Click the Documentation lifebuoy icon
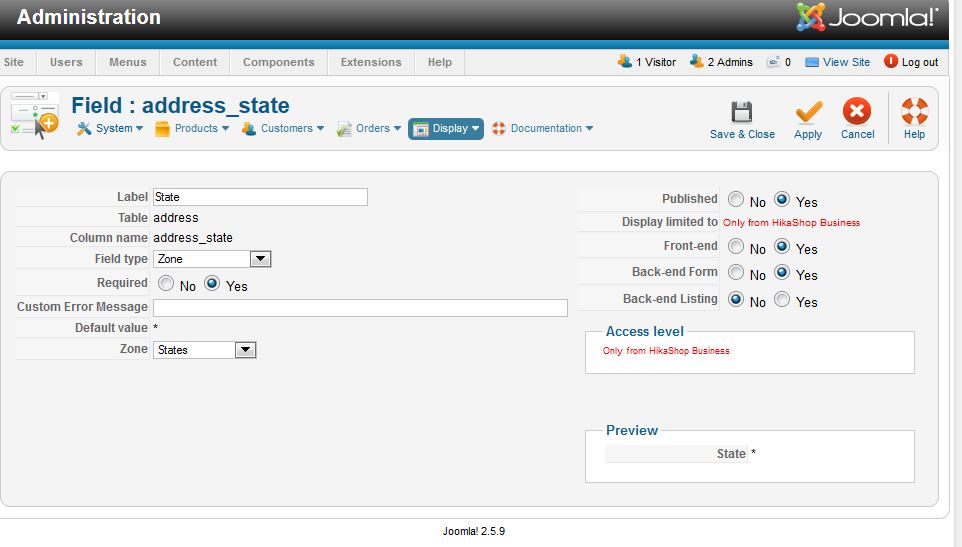Viewport: 962px width, 547px height. (x=499, y=128)
